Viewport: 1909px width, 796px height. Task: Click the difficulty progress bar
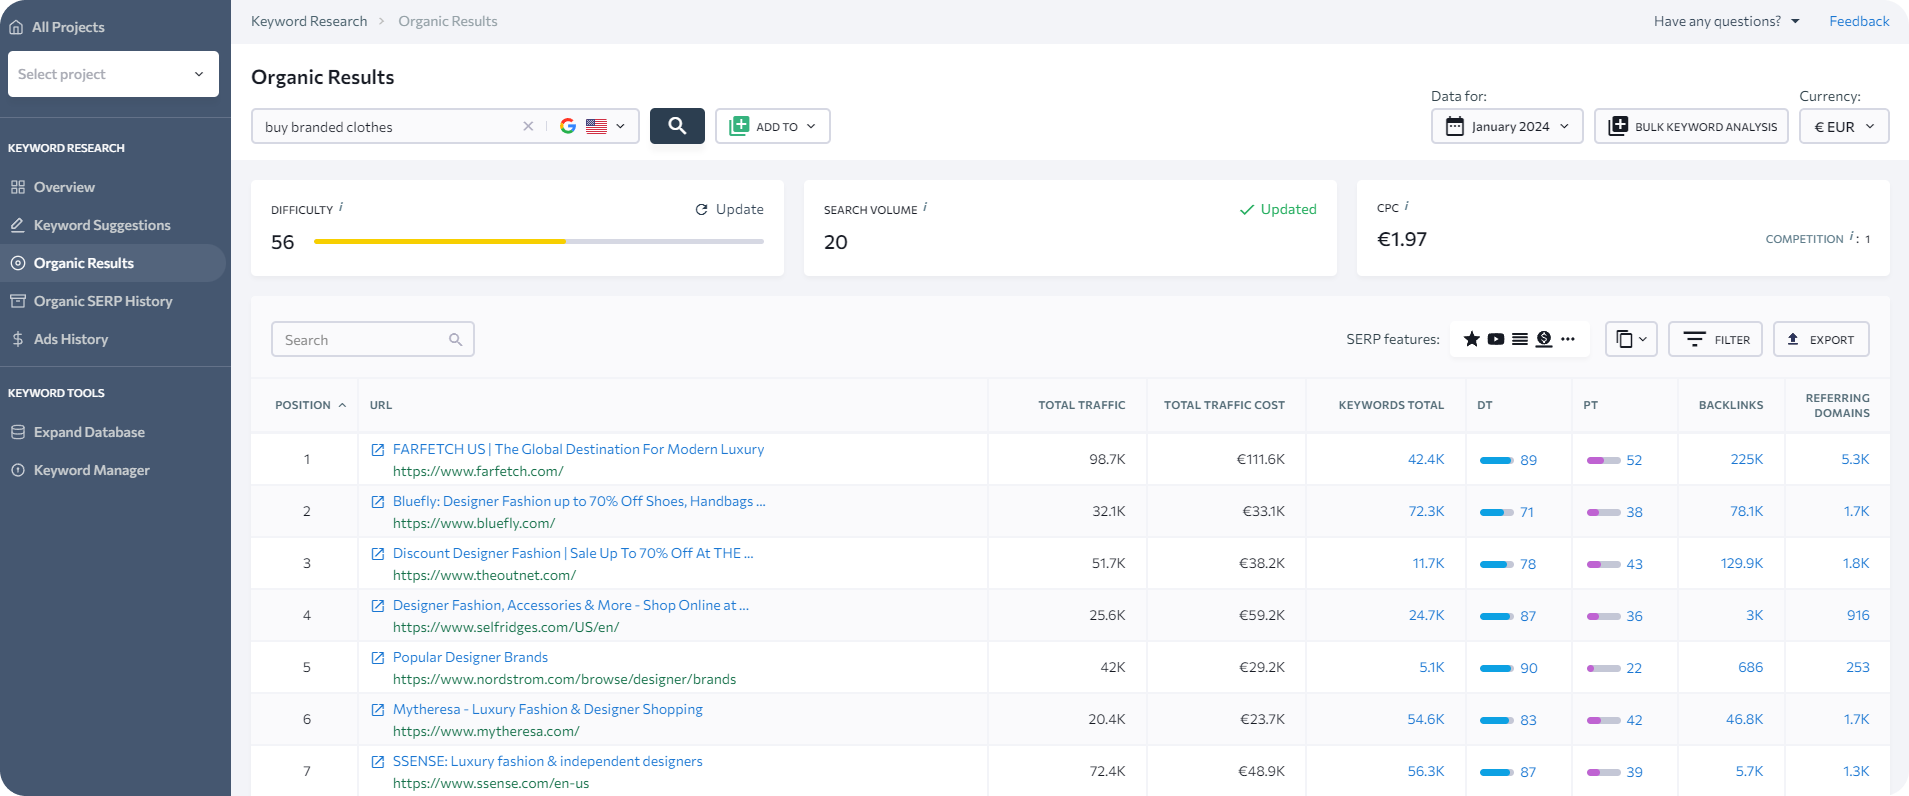[x=538, y=241]
